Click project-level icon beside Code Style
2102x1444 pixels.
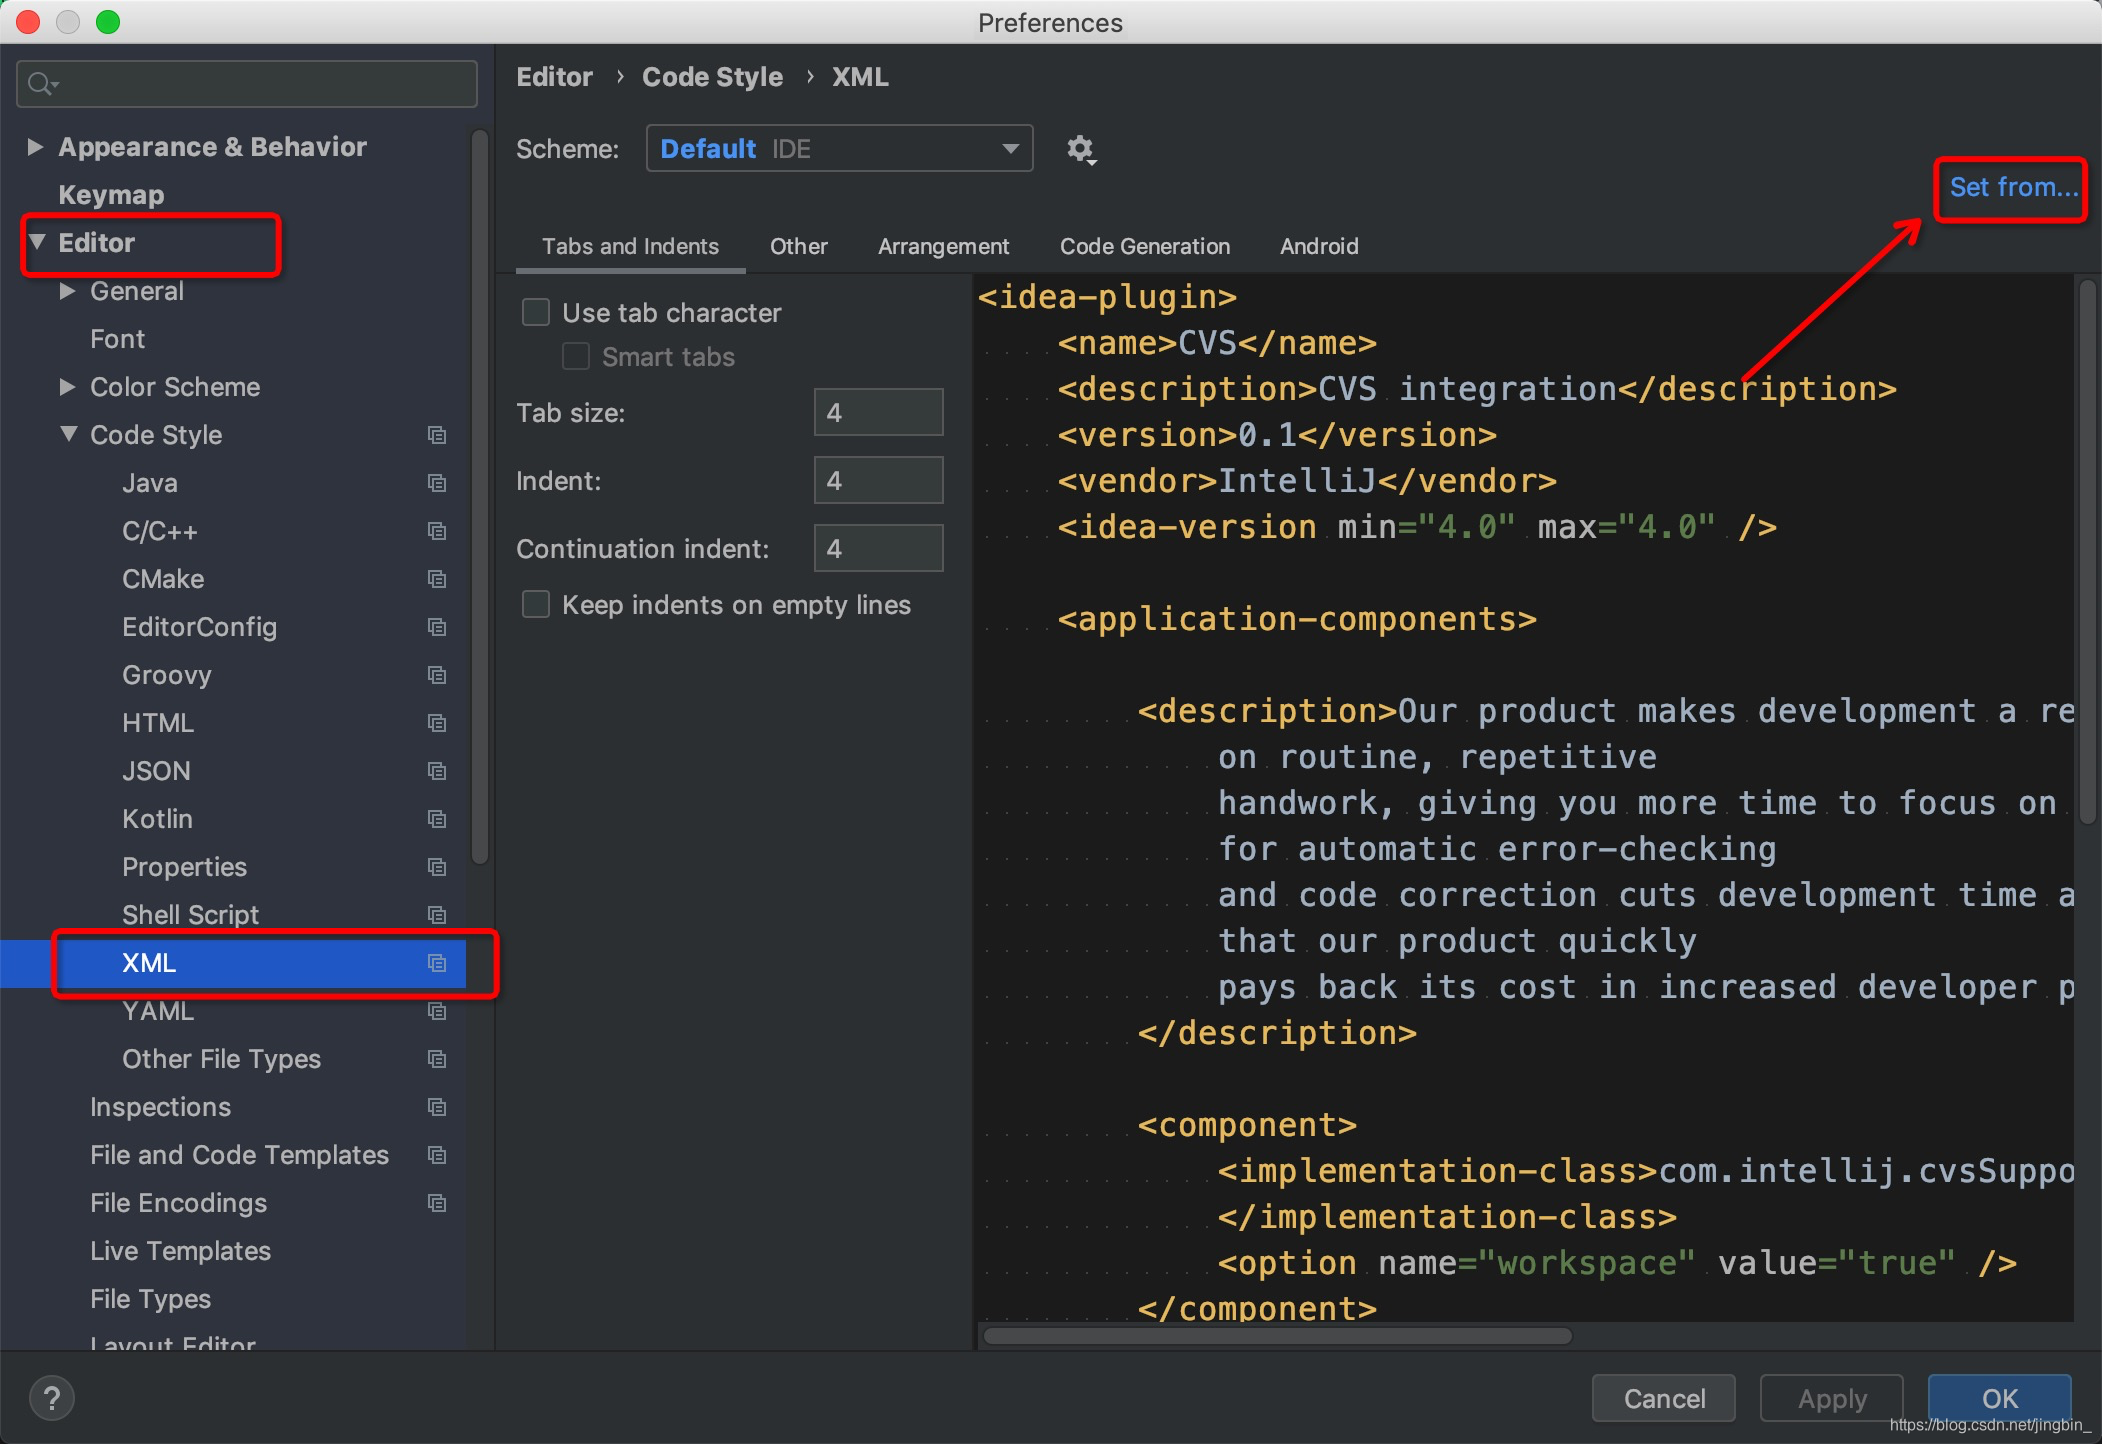(437, 435)
